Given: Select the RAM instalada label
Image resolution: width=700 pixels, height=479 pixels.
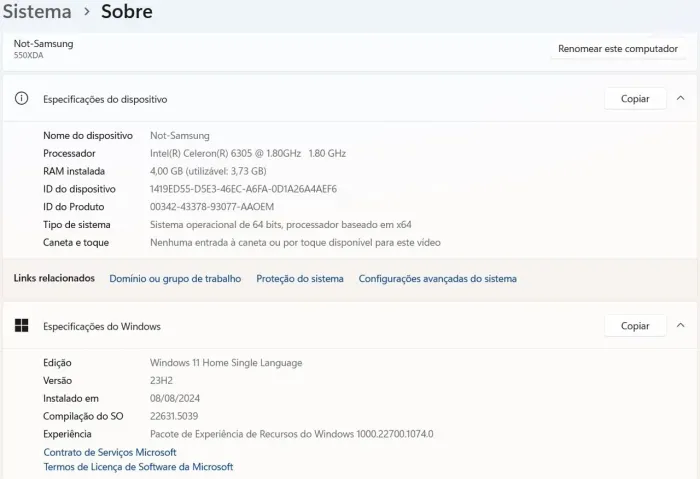Looking at the screenshot, I should [x=74, y=171].
